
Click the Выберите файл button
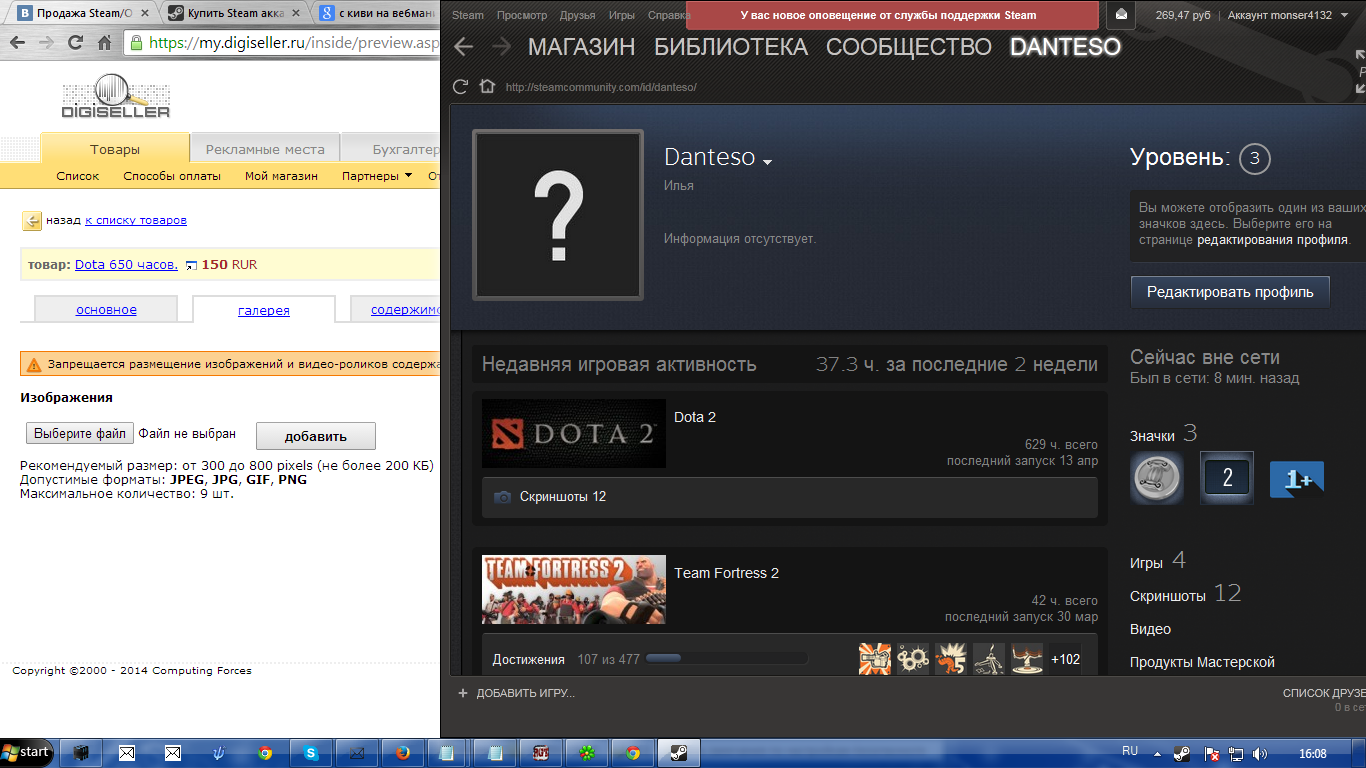pos(80,433)
